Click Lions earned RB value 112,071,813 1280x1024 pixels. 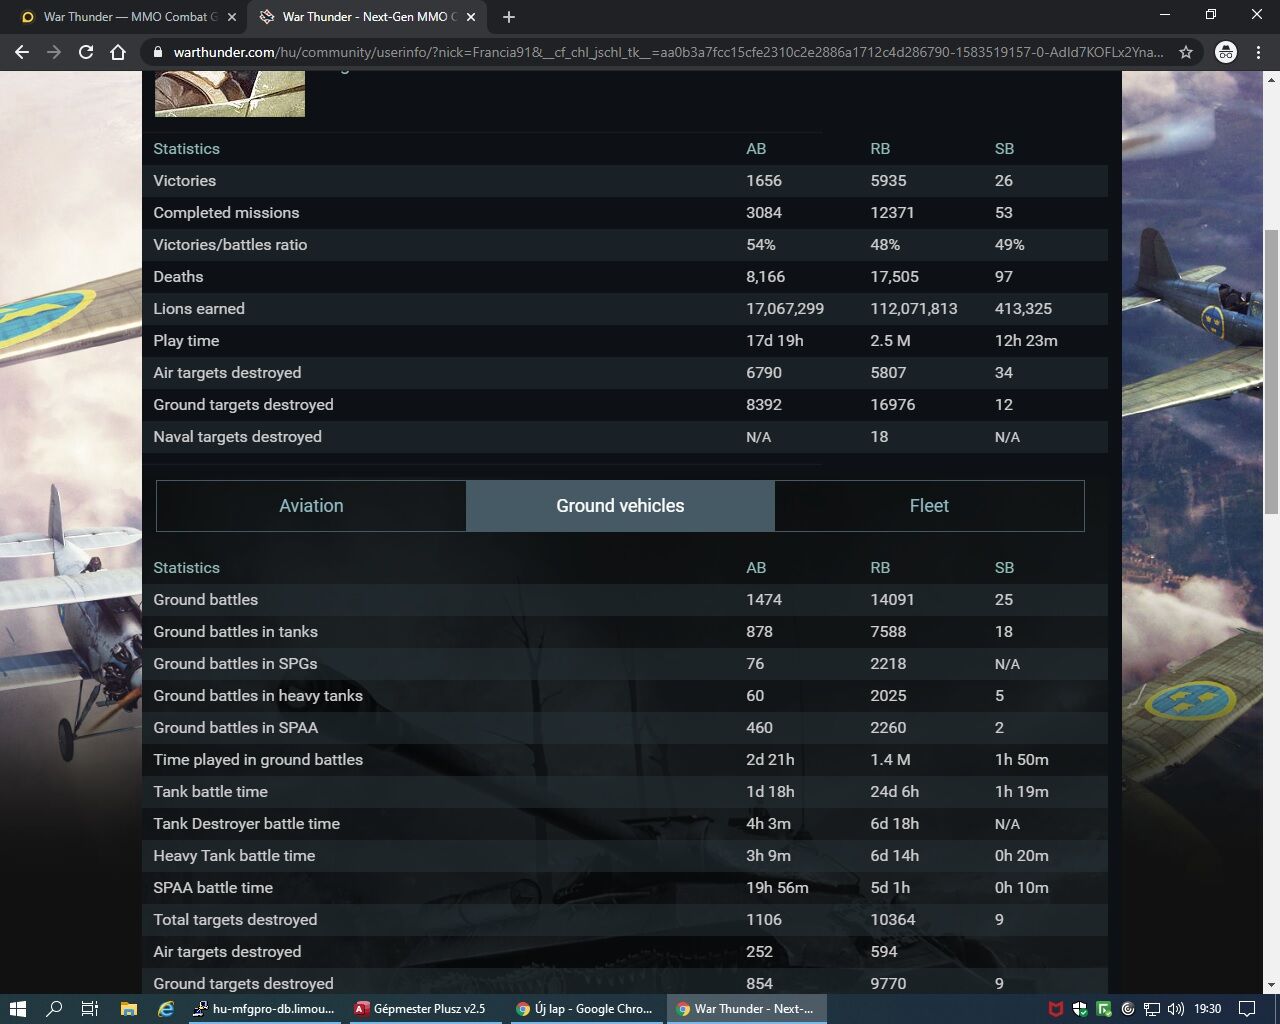913,309
